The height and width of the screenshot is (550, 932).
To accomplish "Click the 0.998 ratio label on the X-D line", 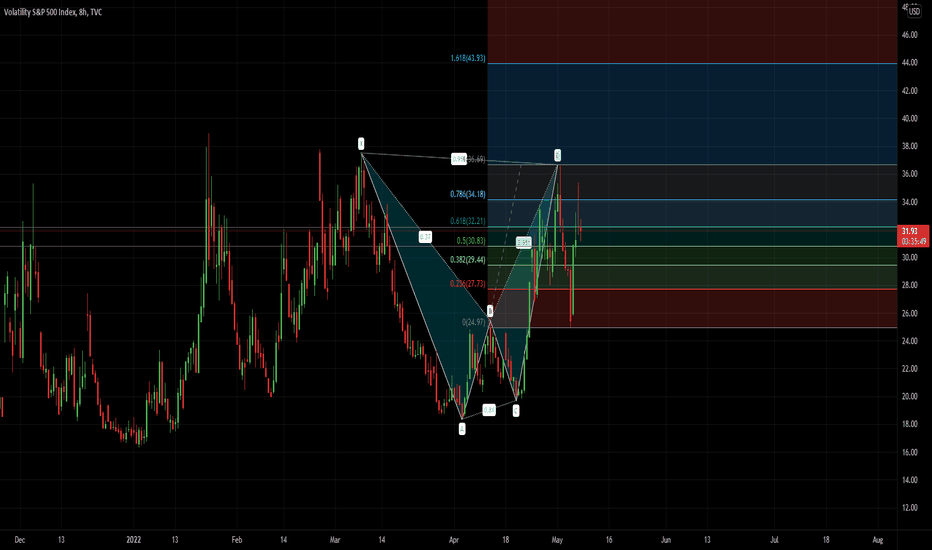I will [x=459, y=159].
